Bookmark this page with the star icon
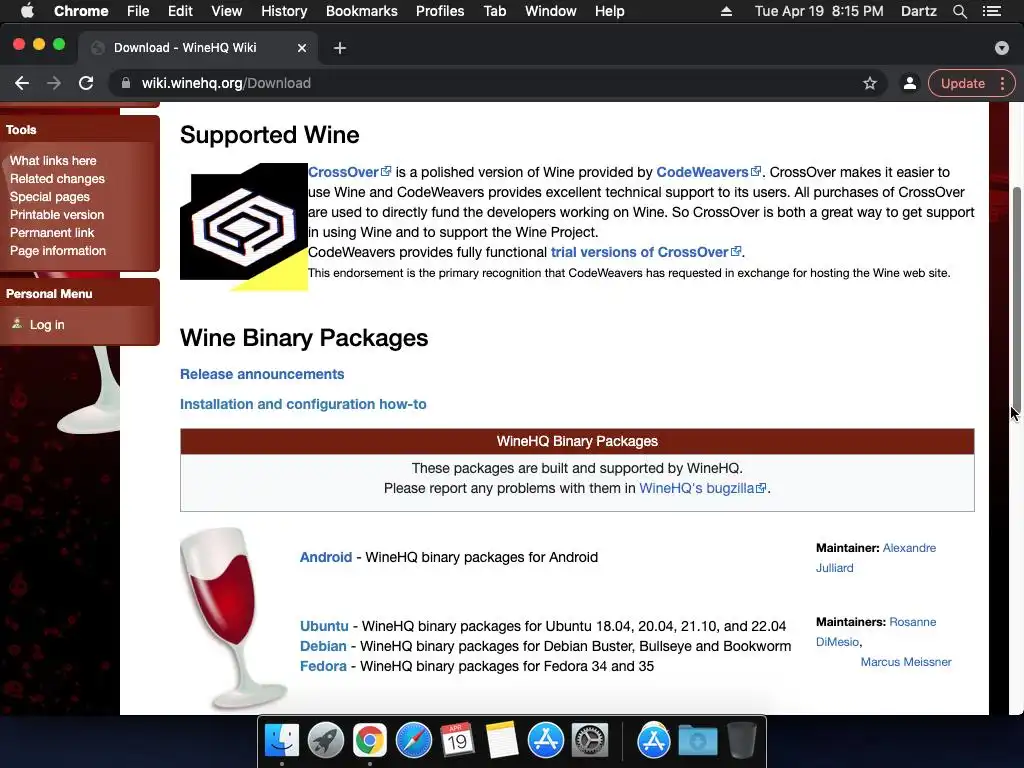1024x768 pixels. pyautogui.click(x=869, y=83)
